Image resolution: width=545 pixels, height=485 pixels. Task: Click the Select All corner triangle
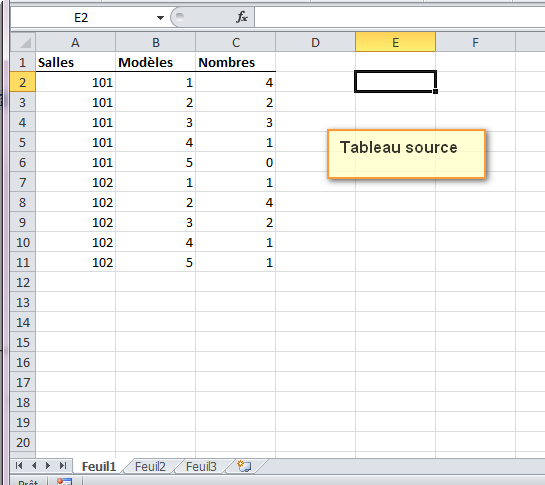[x=23, y=42]
